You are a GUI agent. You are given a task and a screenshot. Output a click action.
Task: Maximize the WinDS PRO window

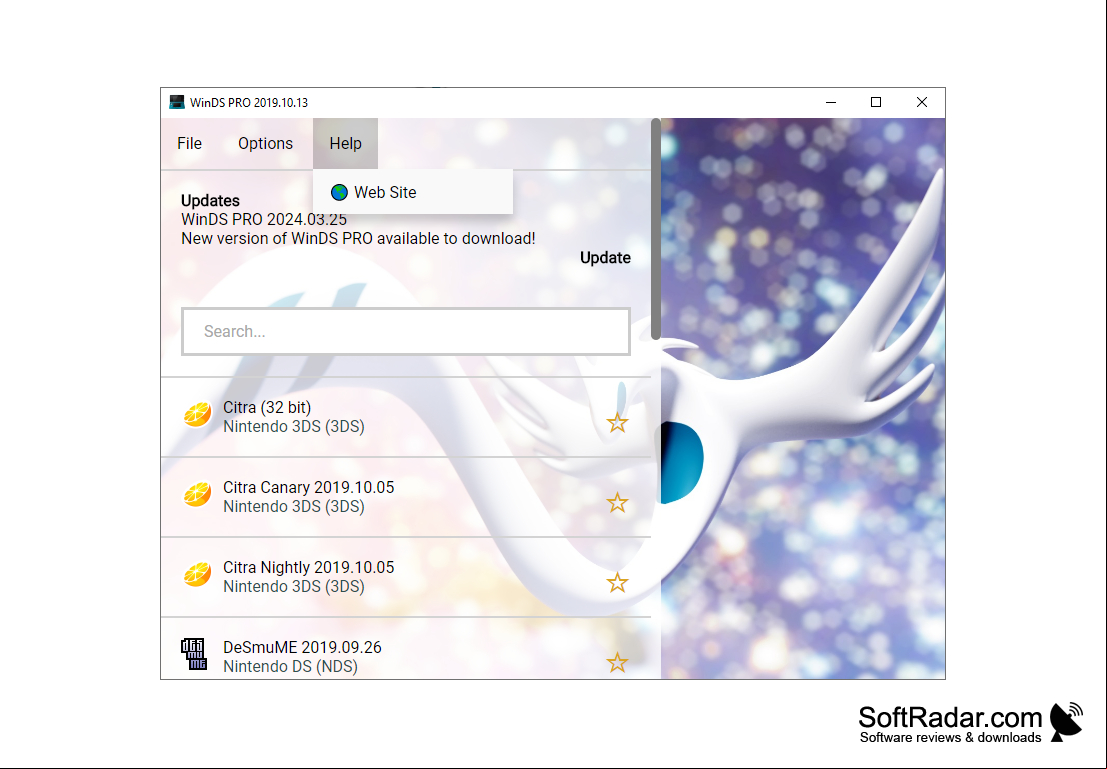point(876,102)
